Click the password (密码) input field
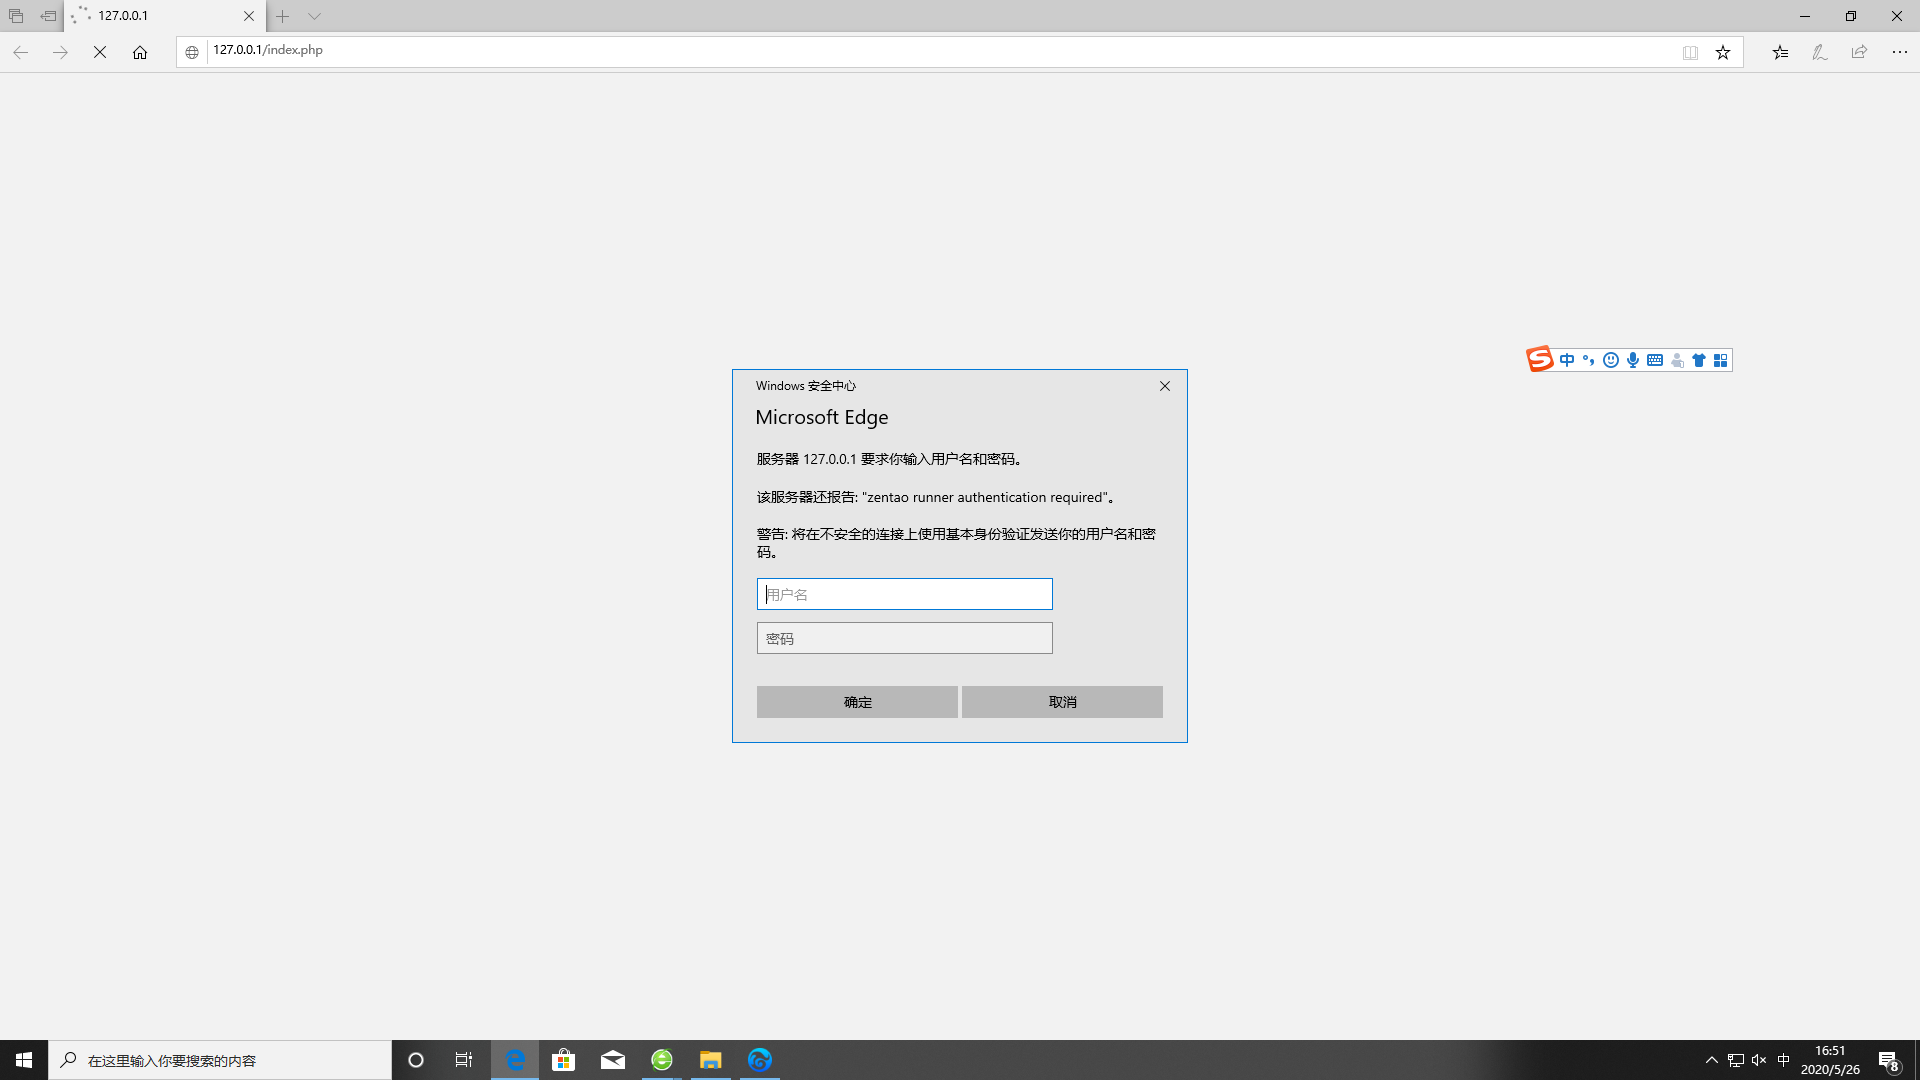Screen dimensions: 1920x1080 point(905,638)
